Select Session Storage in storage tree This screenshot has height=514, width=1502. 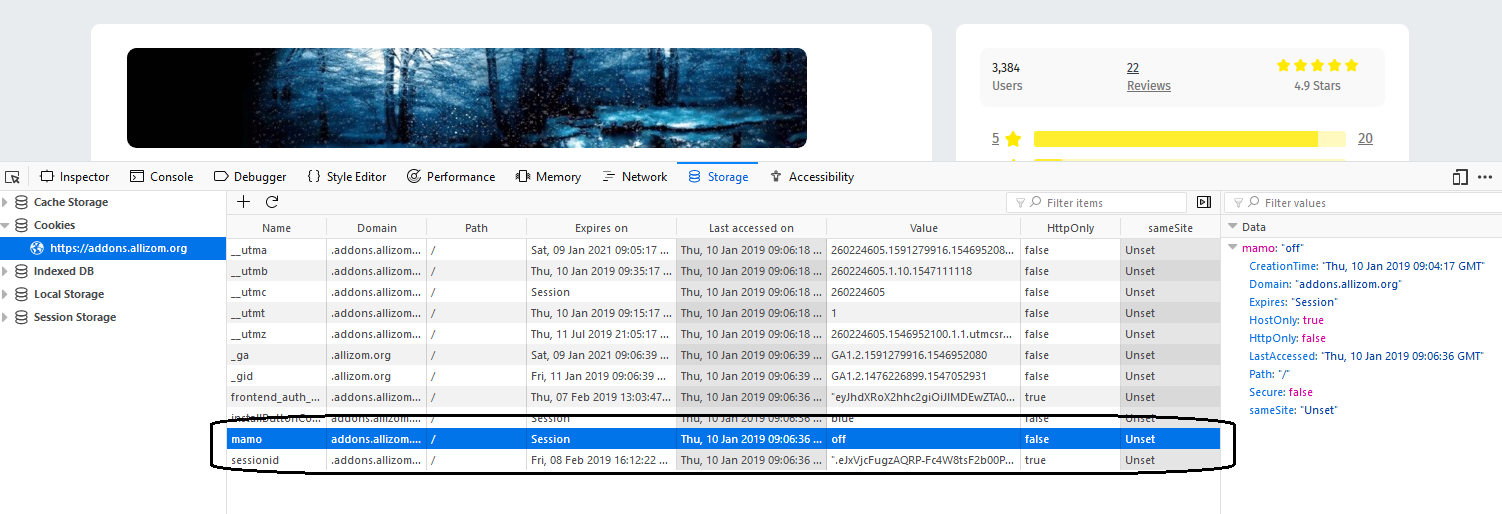pos(75,317)
